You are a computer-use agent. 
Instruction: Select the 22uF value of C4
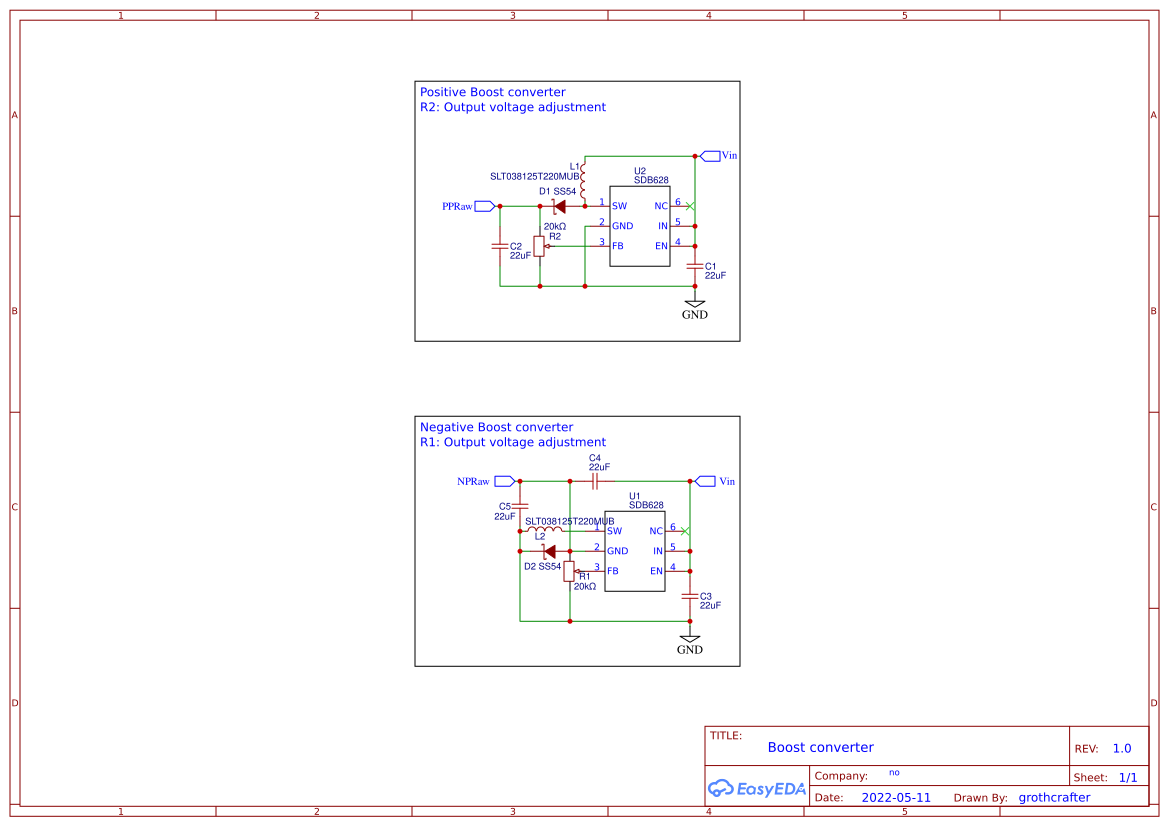599,467
